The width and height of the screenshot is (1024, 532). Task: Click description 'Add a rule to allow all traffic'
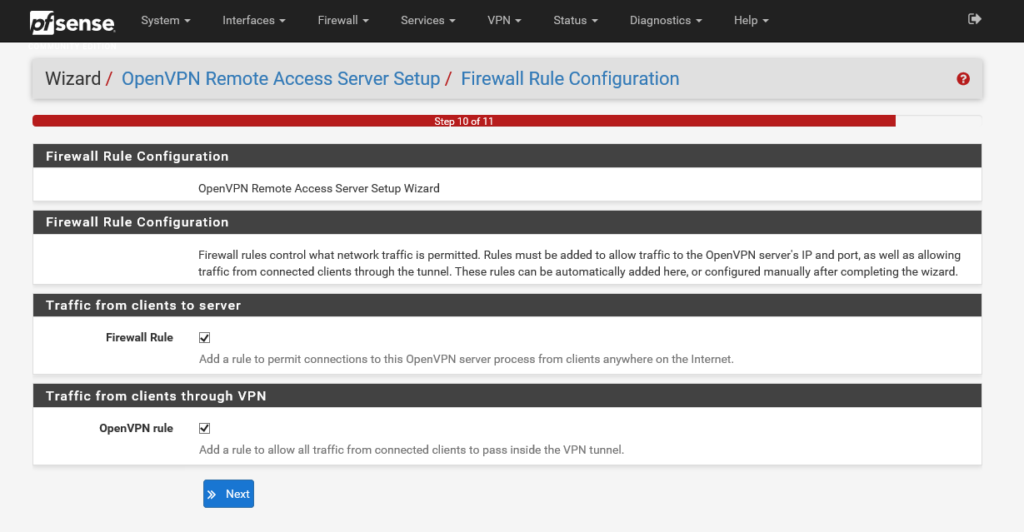(x=411, y=450)
